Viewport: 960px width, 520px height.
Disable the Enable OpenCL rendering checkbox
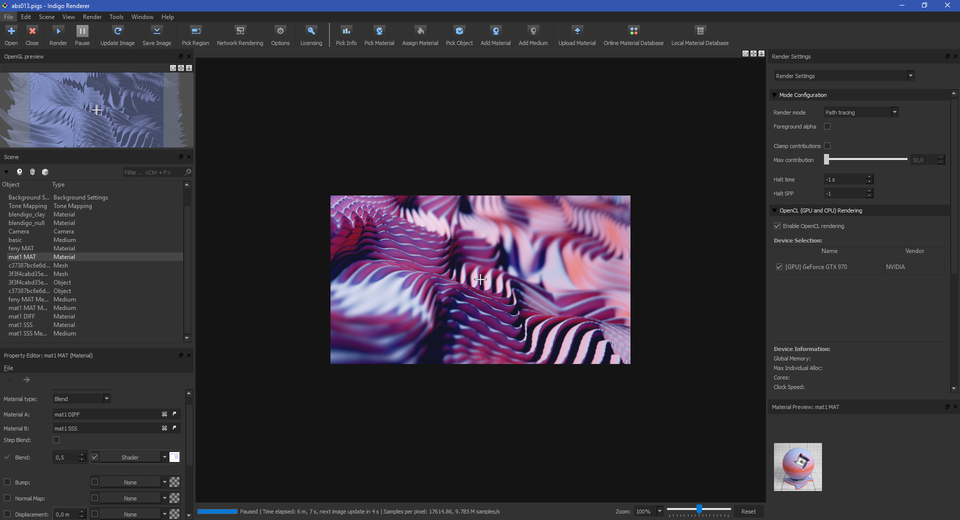pos(778,226)
